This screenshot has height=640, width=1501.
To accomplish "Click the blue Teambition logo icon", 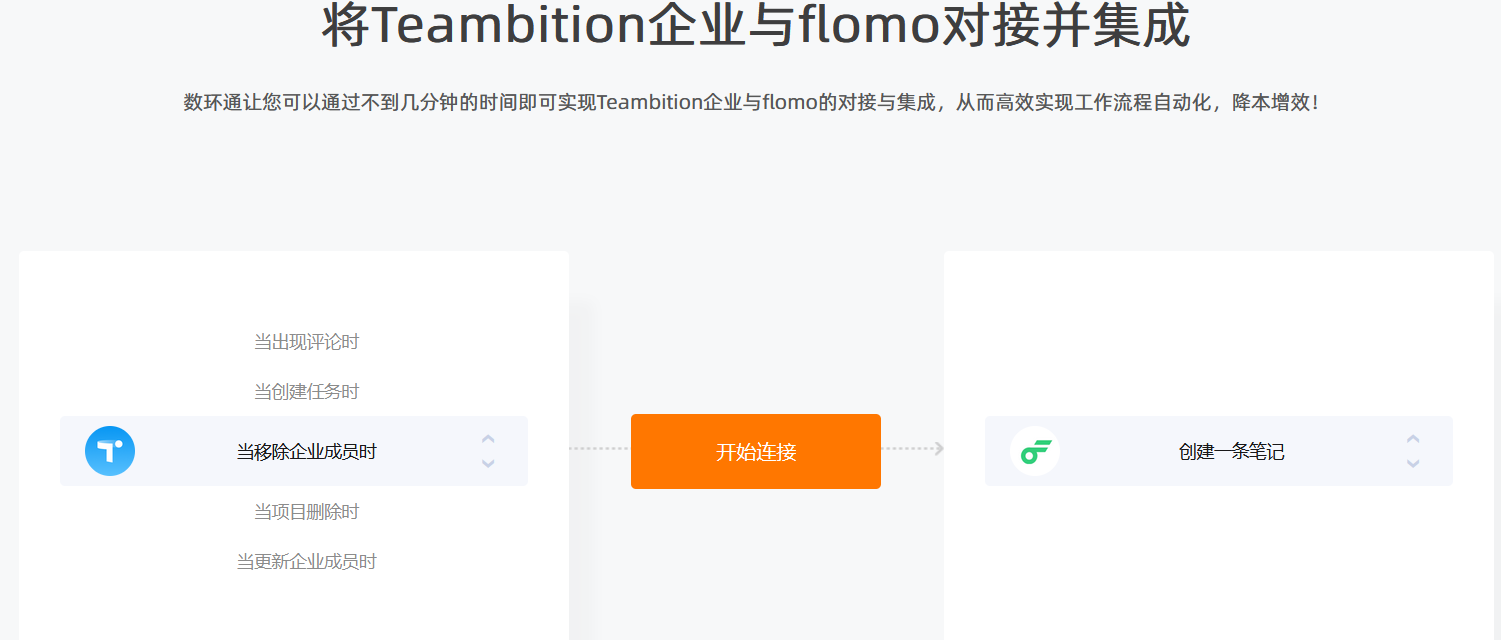I will click(x=110, y=451).
